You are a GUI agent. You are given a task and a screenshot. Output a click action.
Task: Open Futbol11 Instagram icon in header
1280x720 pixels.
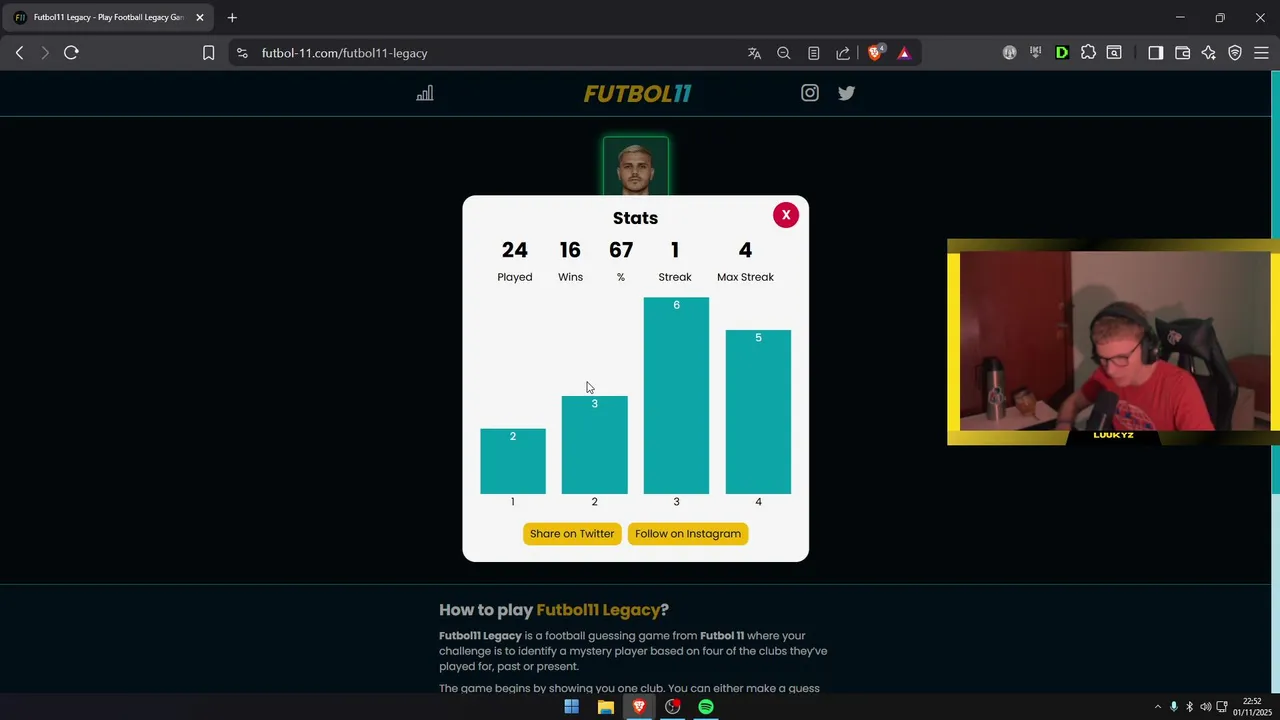pos(810,93)
